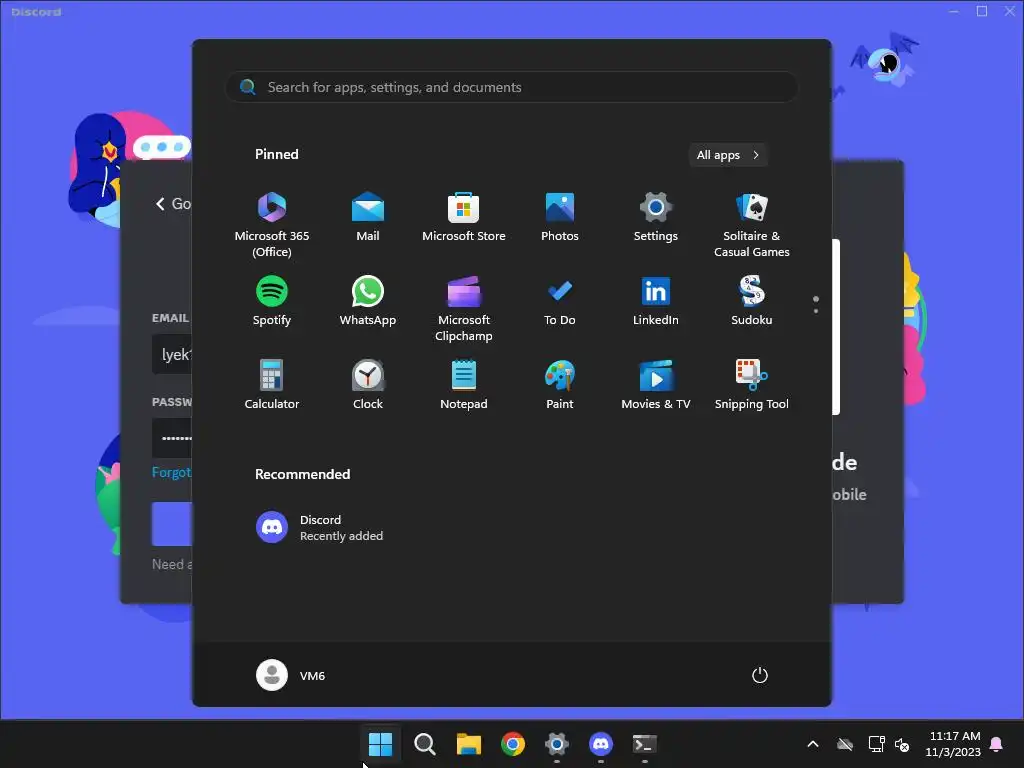This screenshot has width=1024, height=768.
Task: Click the muted volume tray icon
Action: [902, 744]
